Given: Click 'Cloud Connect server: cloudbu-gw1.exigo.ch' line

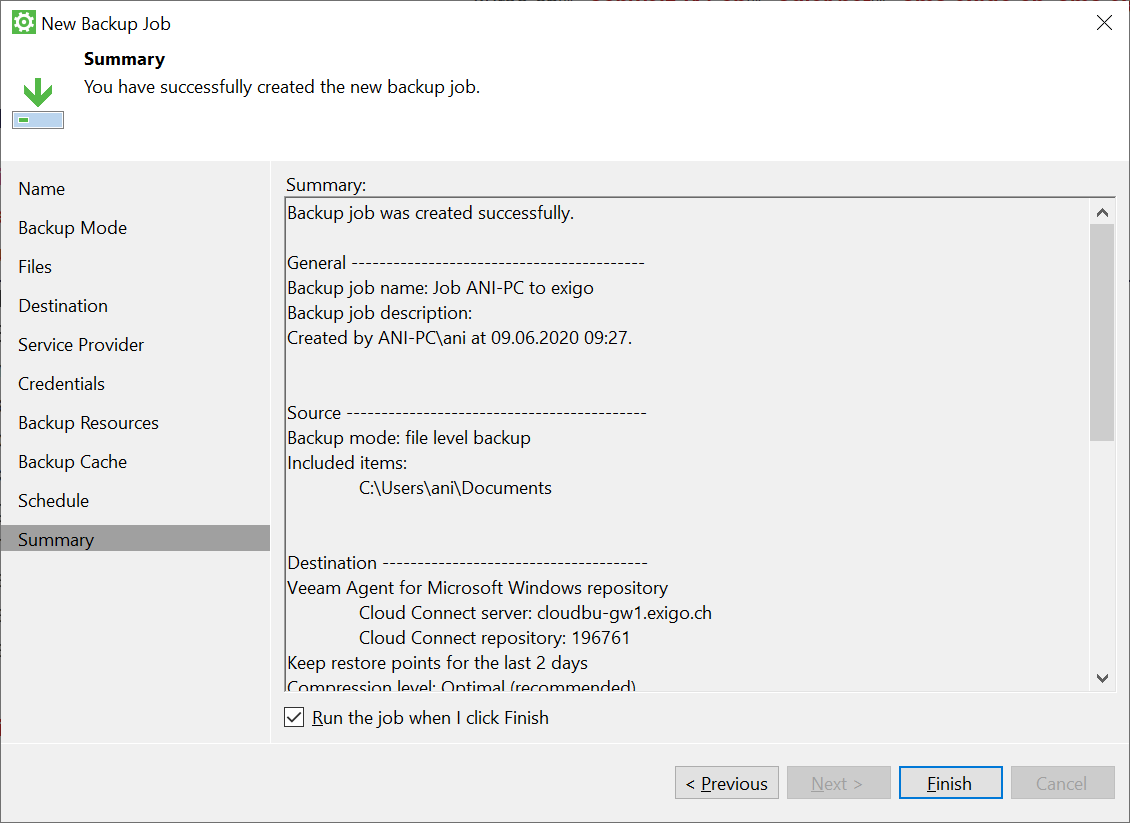Looking at the screenshot, I should pos(535,613).
